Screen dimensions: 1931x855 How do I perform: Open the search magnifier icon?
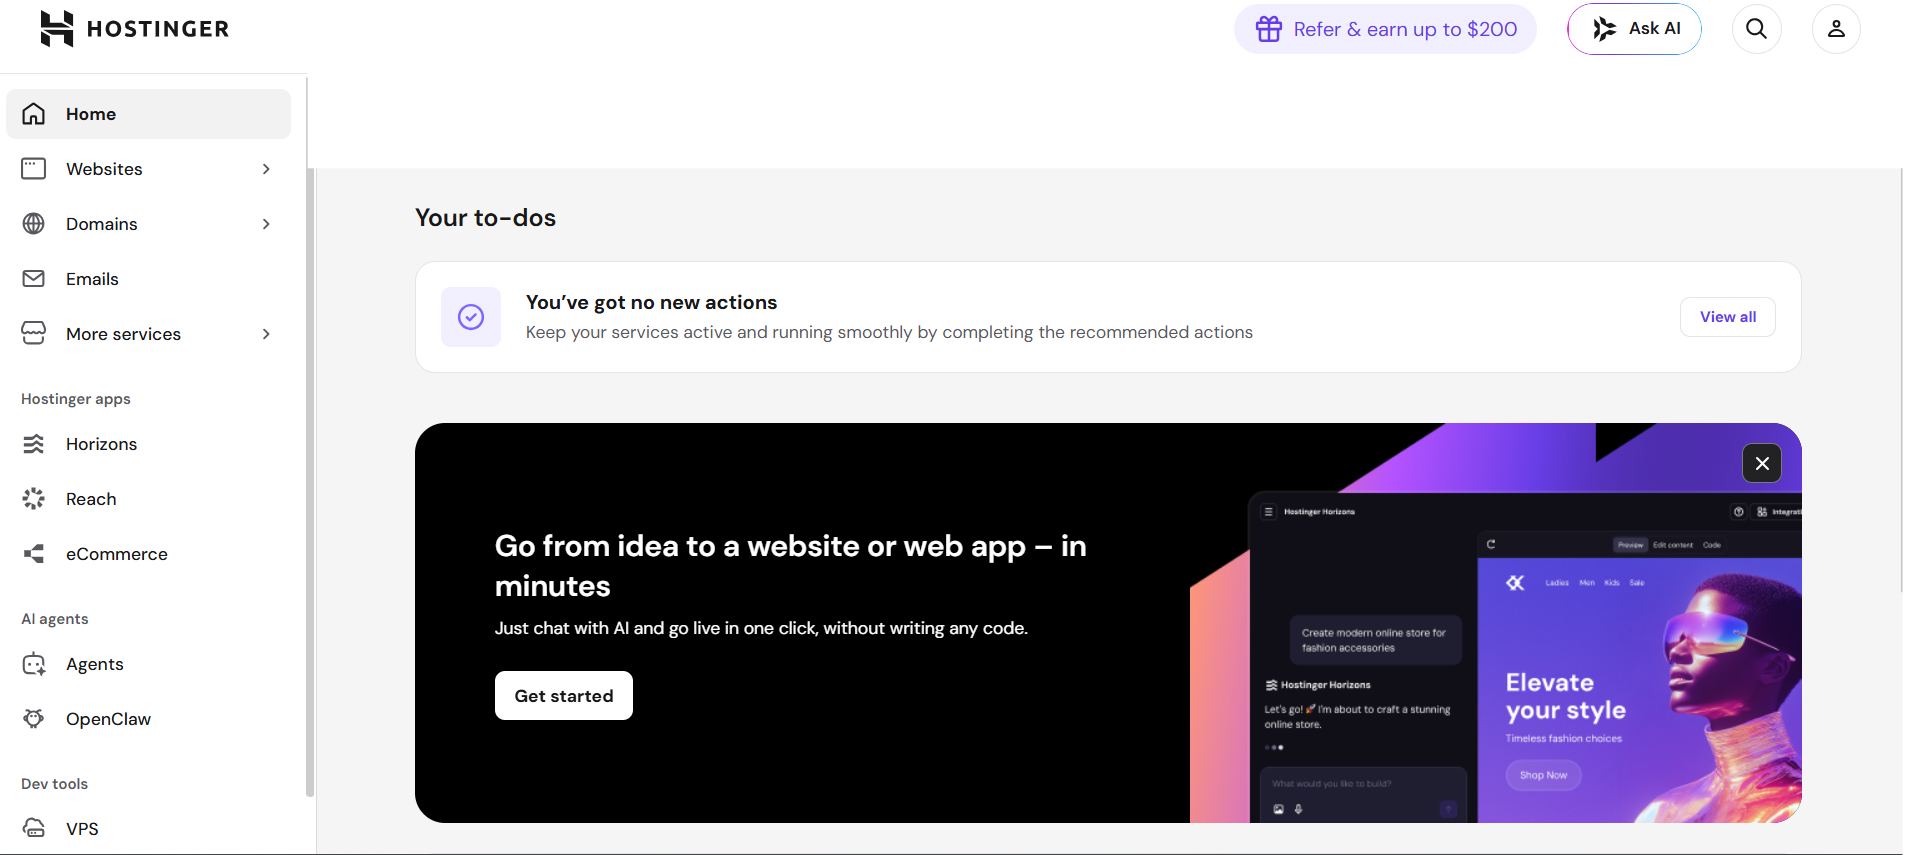tap(1756, 29)
